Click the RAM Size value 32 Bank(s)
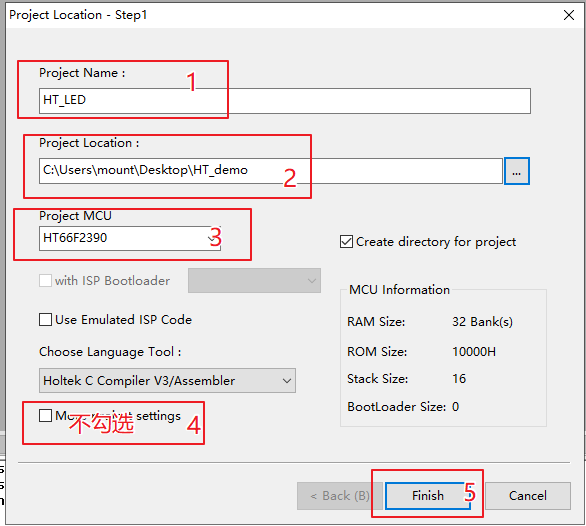 tap(482, 322)
